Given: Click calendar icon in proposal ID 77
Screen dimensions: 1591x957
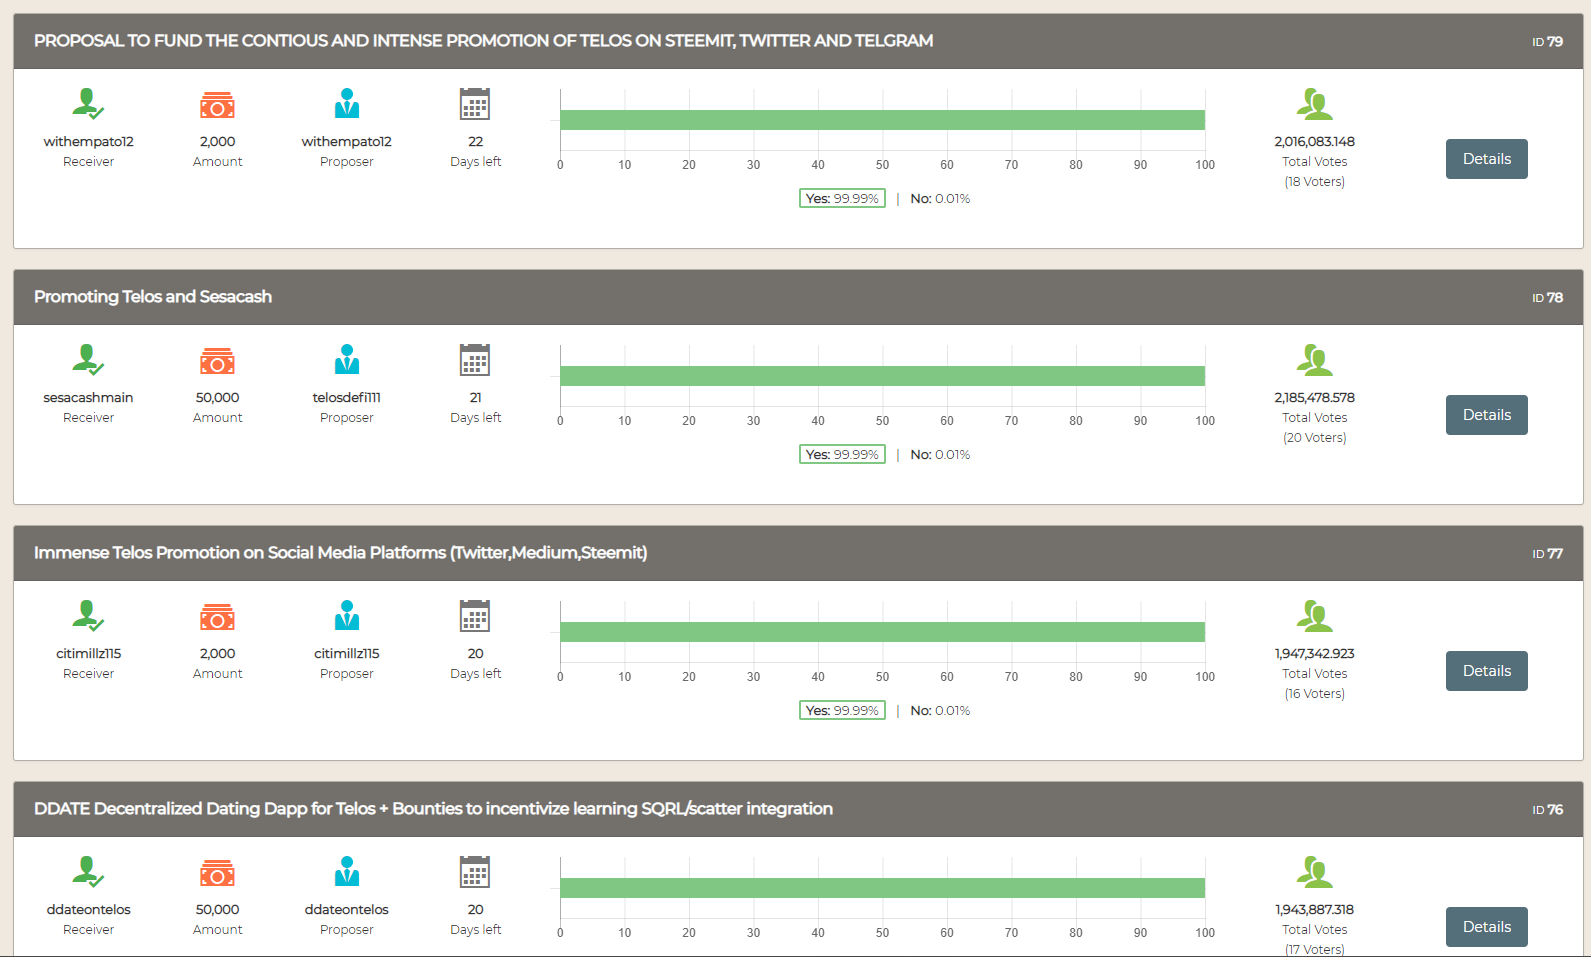Looking at the screenshot, I should point(475,616).
